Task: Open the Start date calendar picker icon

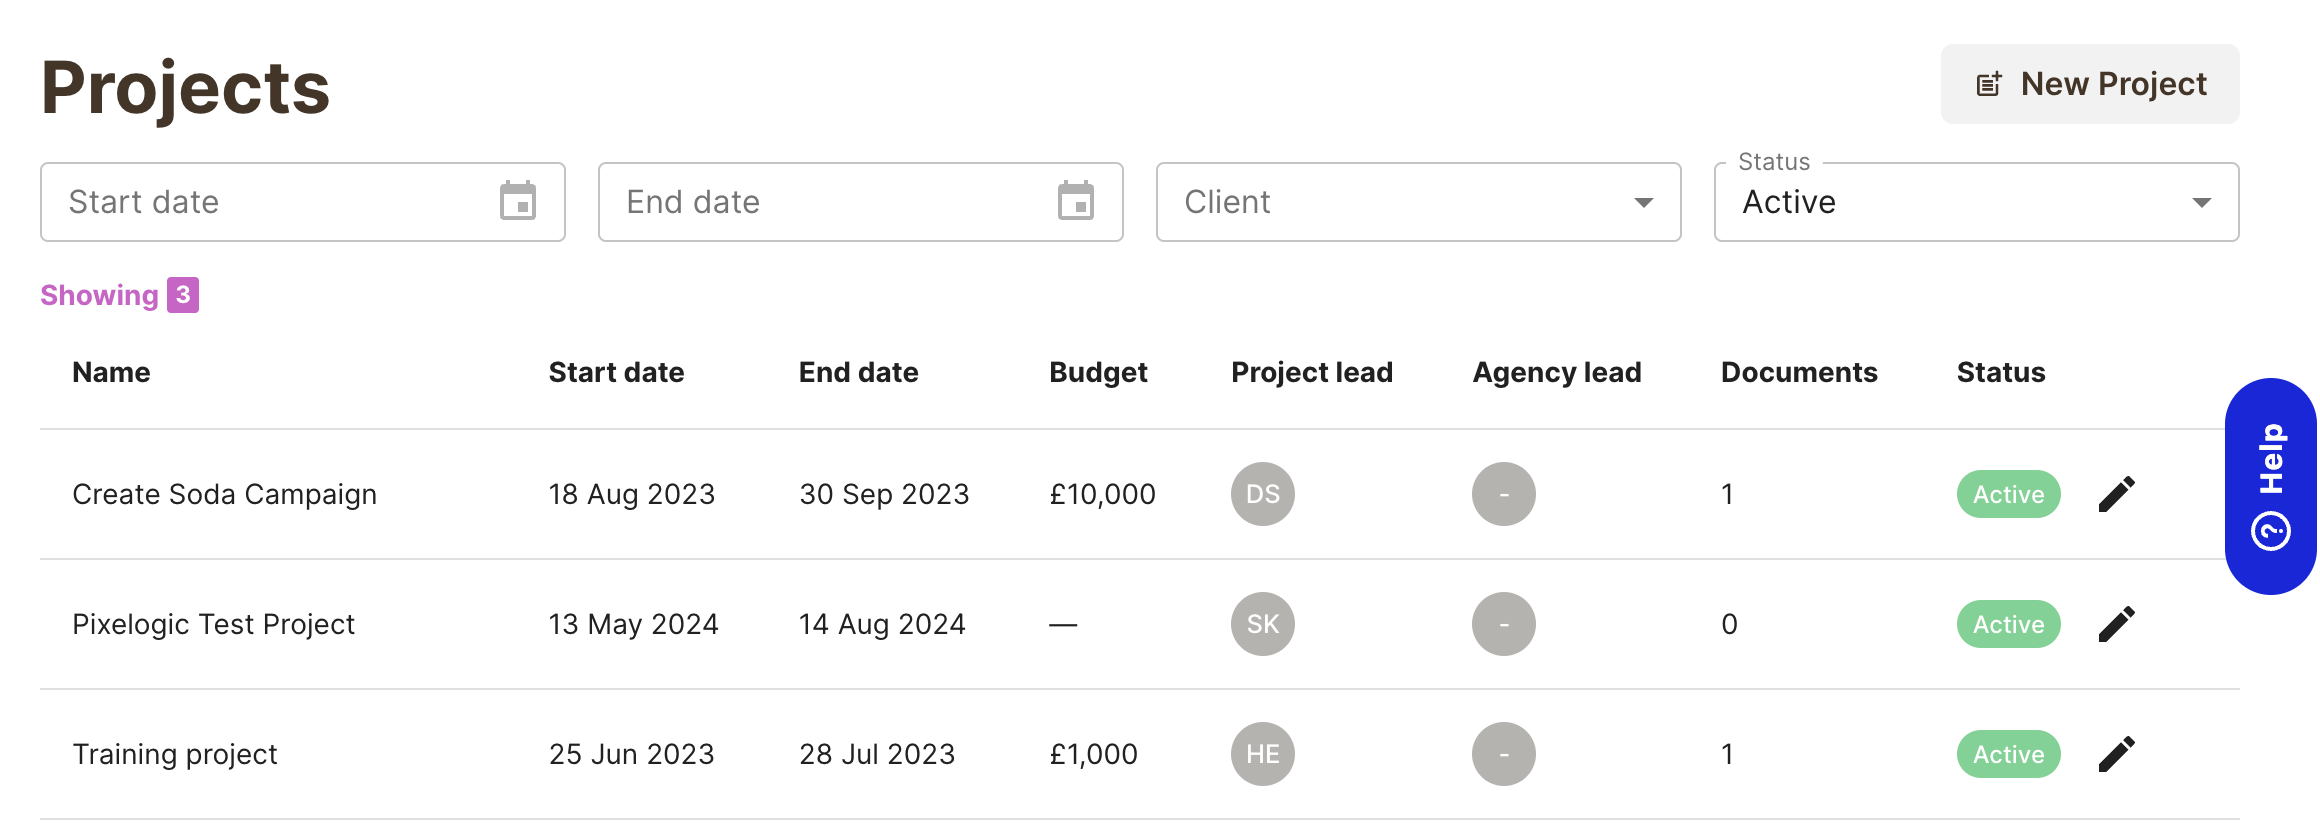Action: (x=518, y=201)
